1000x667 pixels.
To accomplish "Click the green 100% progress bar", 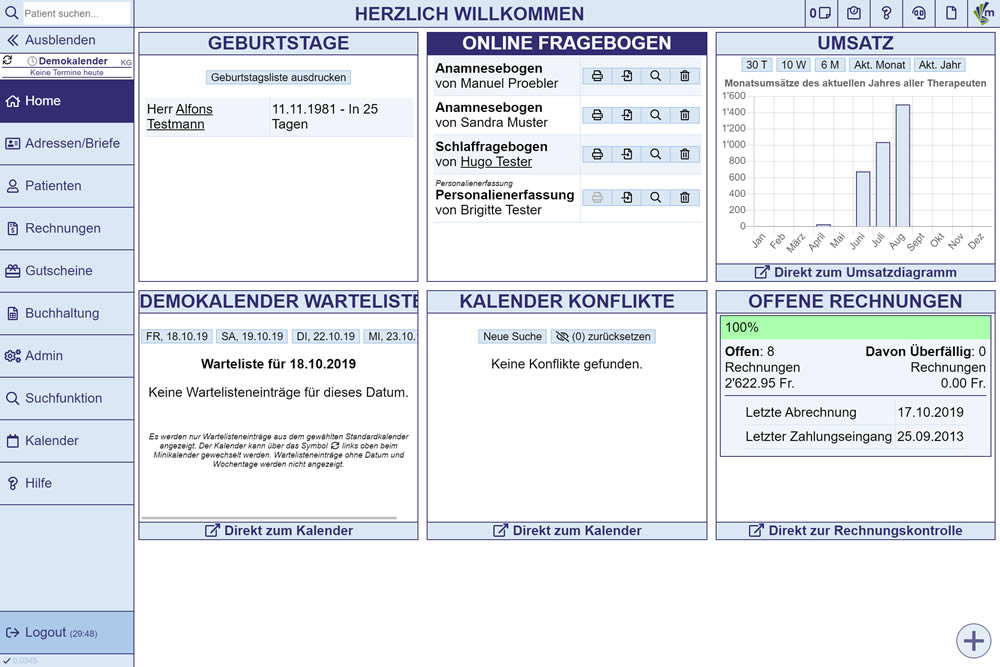I will (855, 327).
